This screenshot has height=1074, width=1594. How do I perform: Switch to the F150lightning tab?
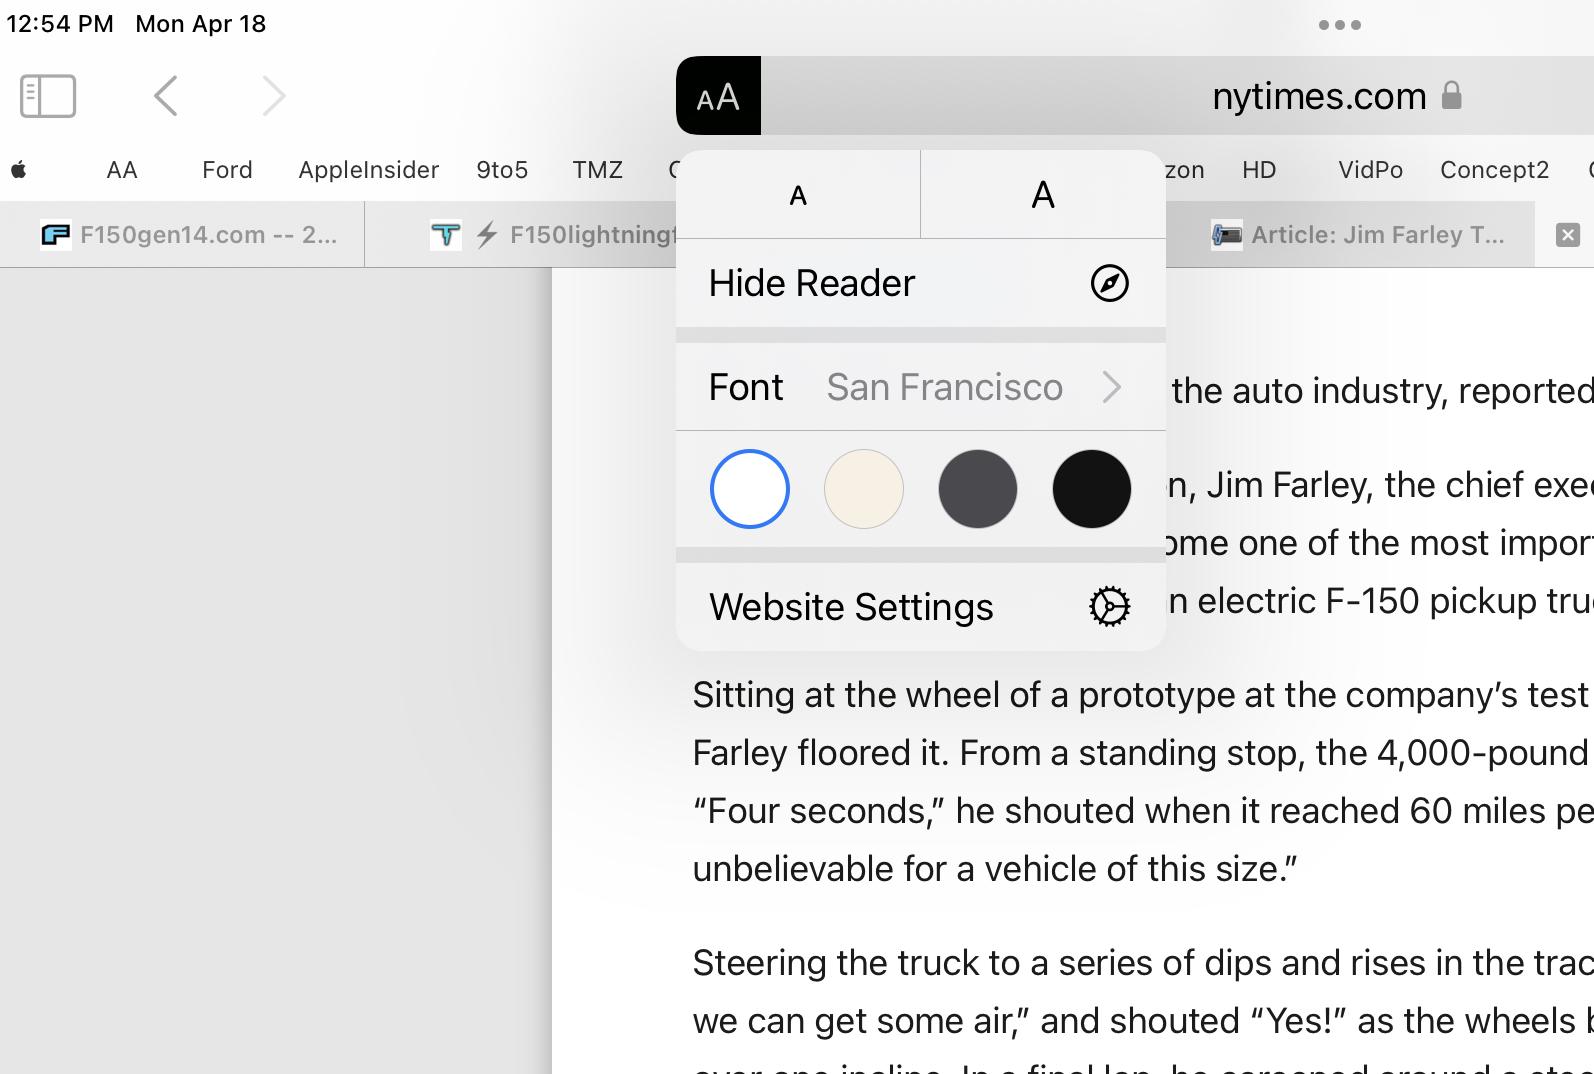[x=521, y=235]
